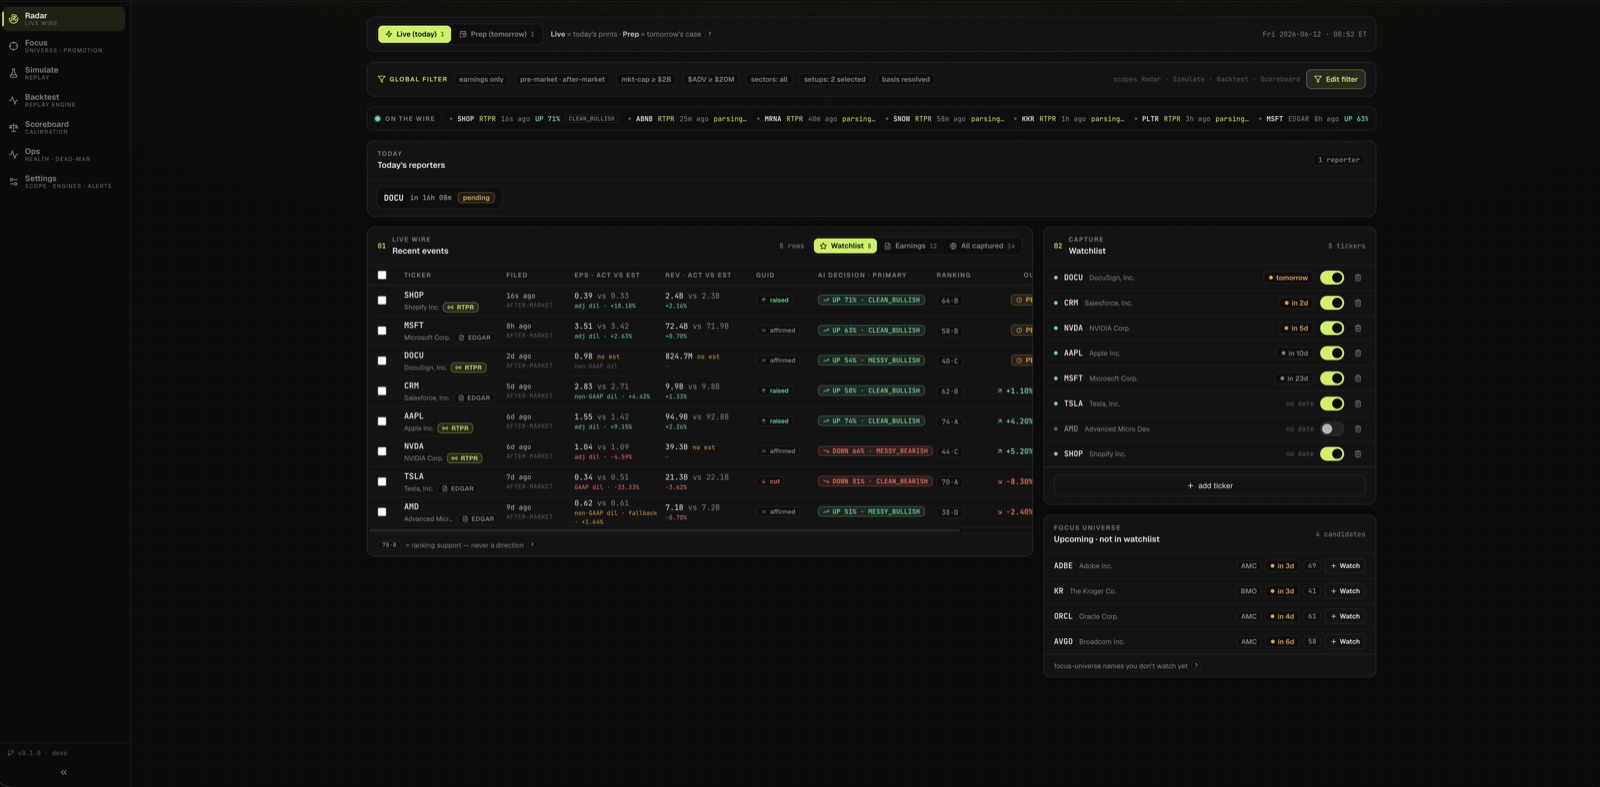Click the pre-market · after-market filter chip
Image resolution: width=1600 pixels, height=787 pixels.
pos(562,79)
